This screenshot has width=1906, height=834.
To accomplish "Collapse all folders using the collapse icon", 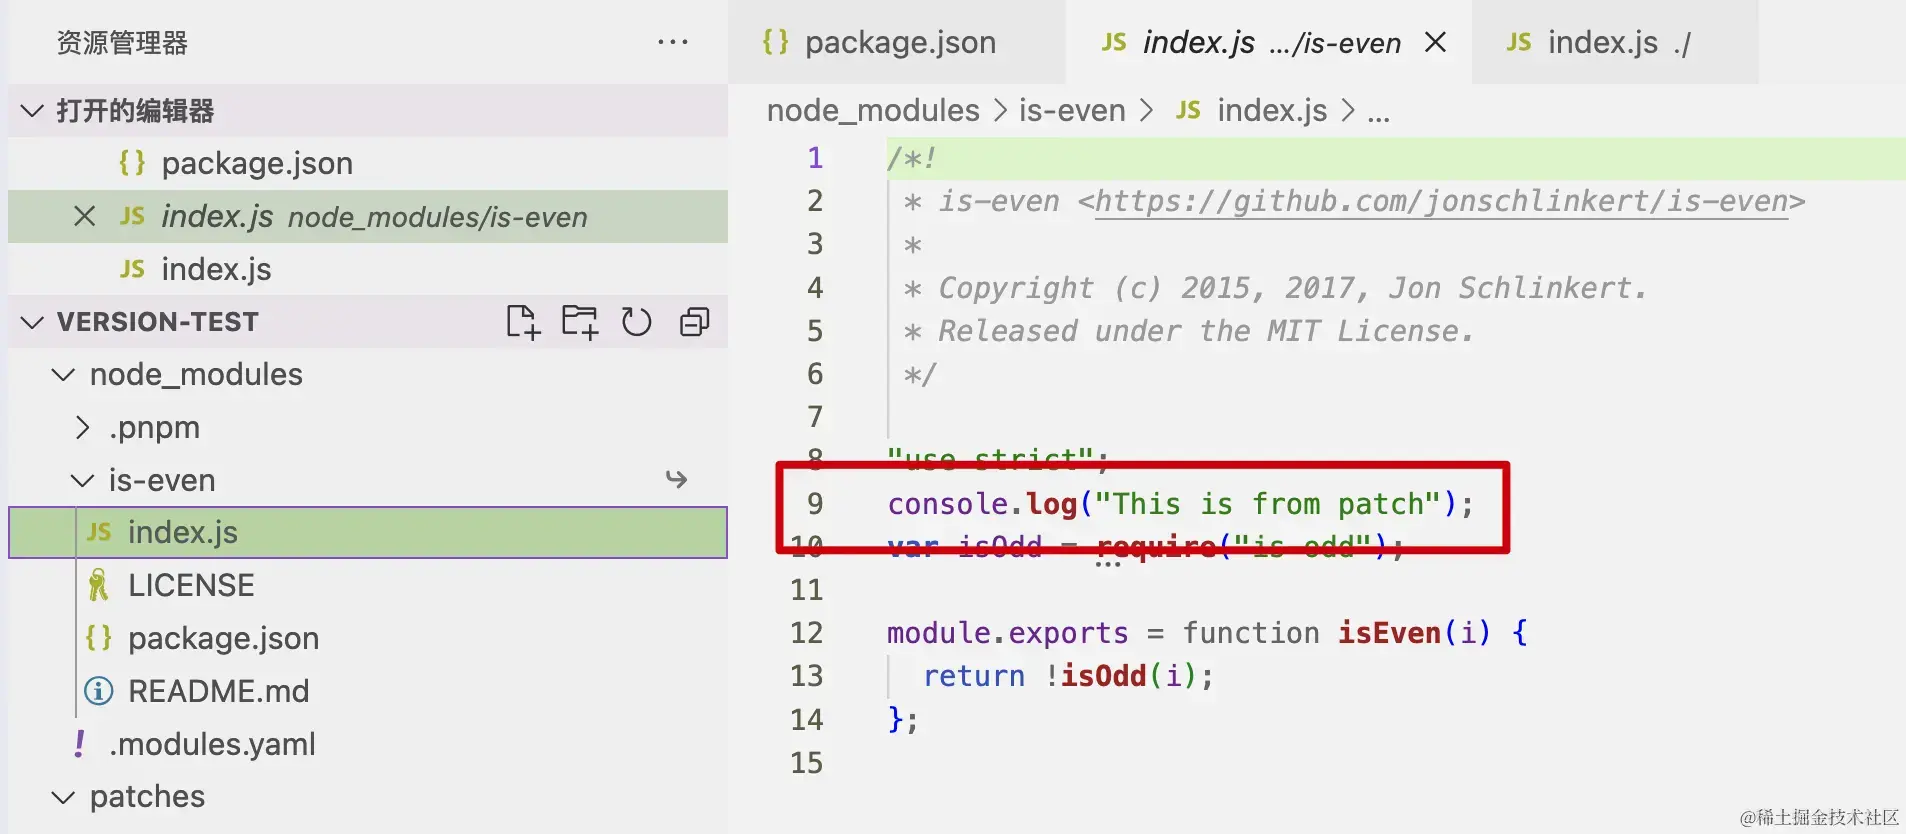I will tap(694, 322).
